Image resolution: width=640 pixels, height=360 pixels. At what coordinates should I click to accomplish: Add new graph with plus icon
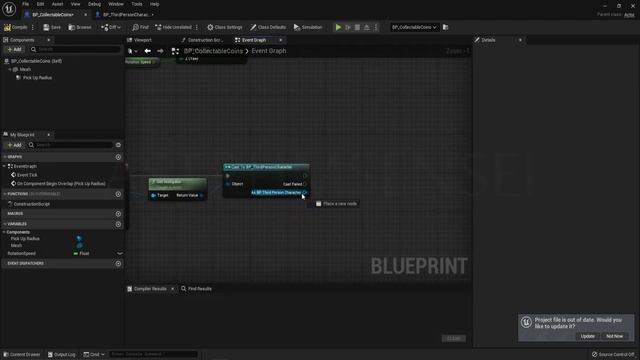click(118, 157)
